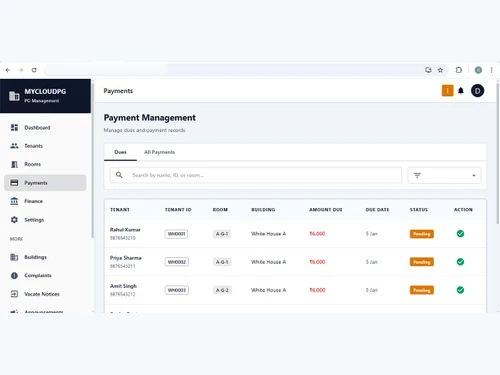Open Rooms section in sidebar

click(45, 164)
